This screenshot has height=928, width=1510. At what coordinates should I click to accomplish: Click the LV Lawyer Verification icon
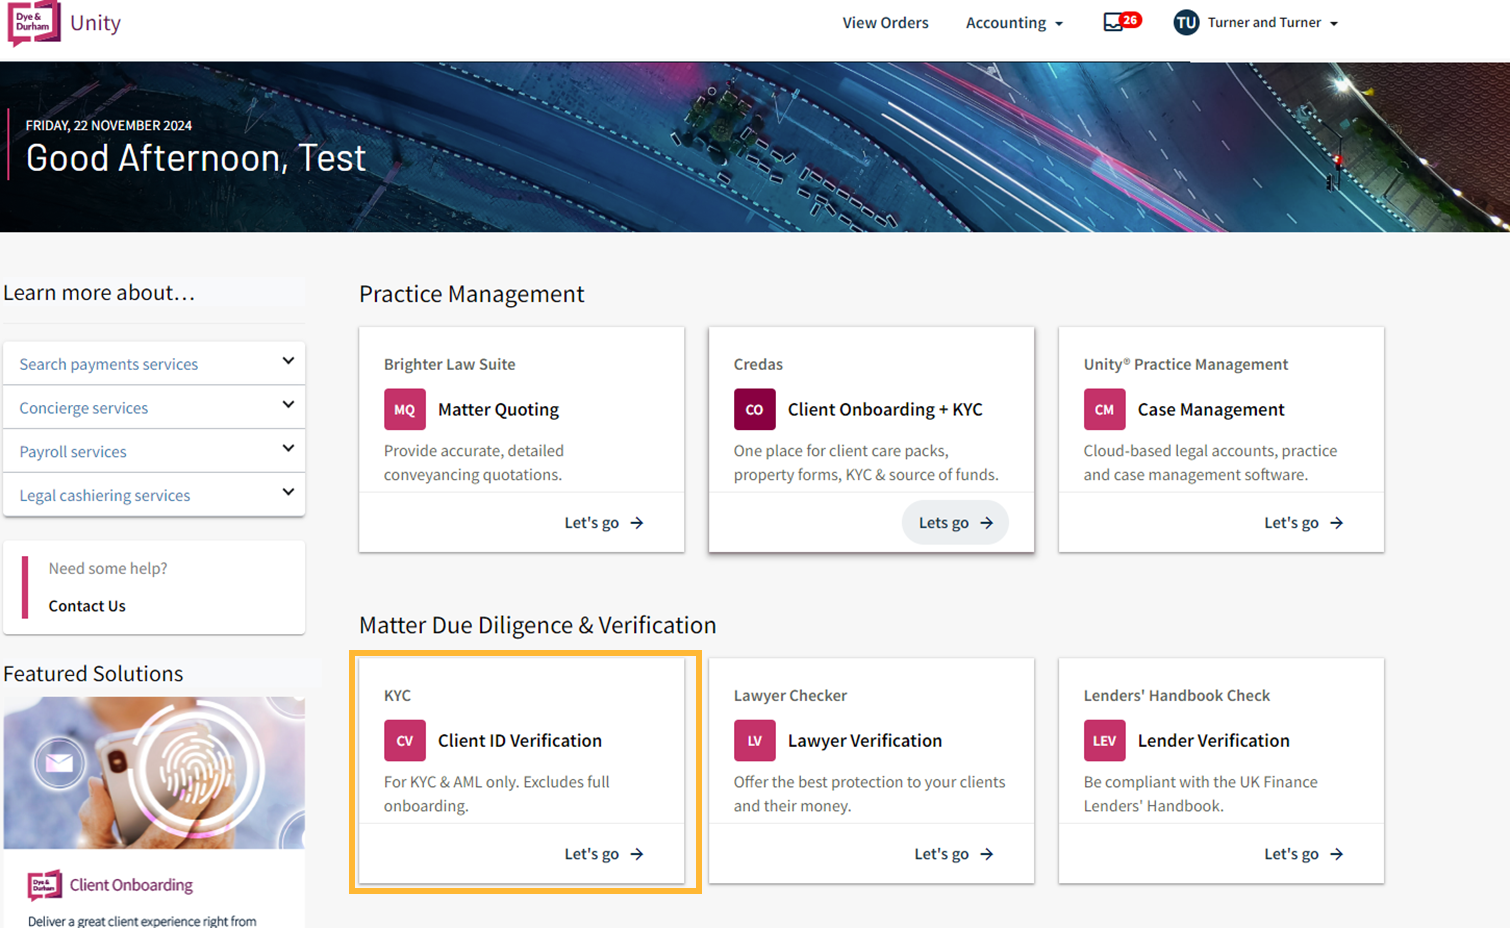point(755,740)
